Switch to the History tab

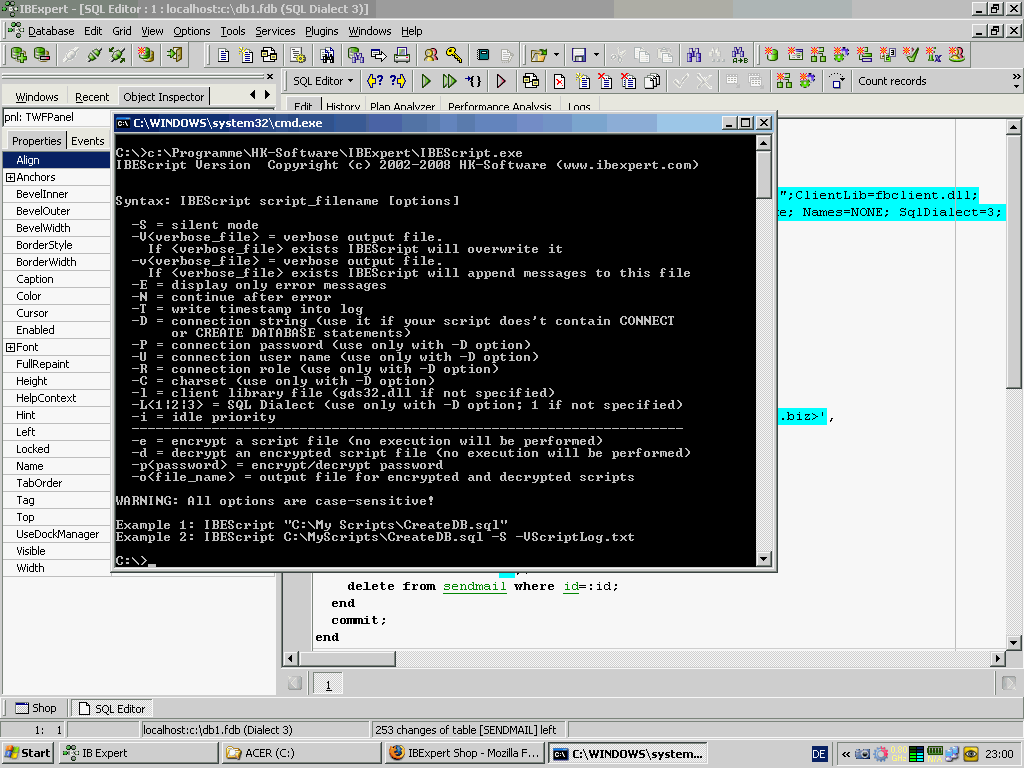tap(343, 106)
